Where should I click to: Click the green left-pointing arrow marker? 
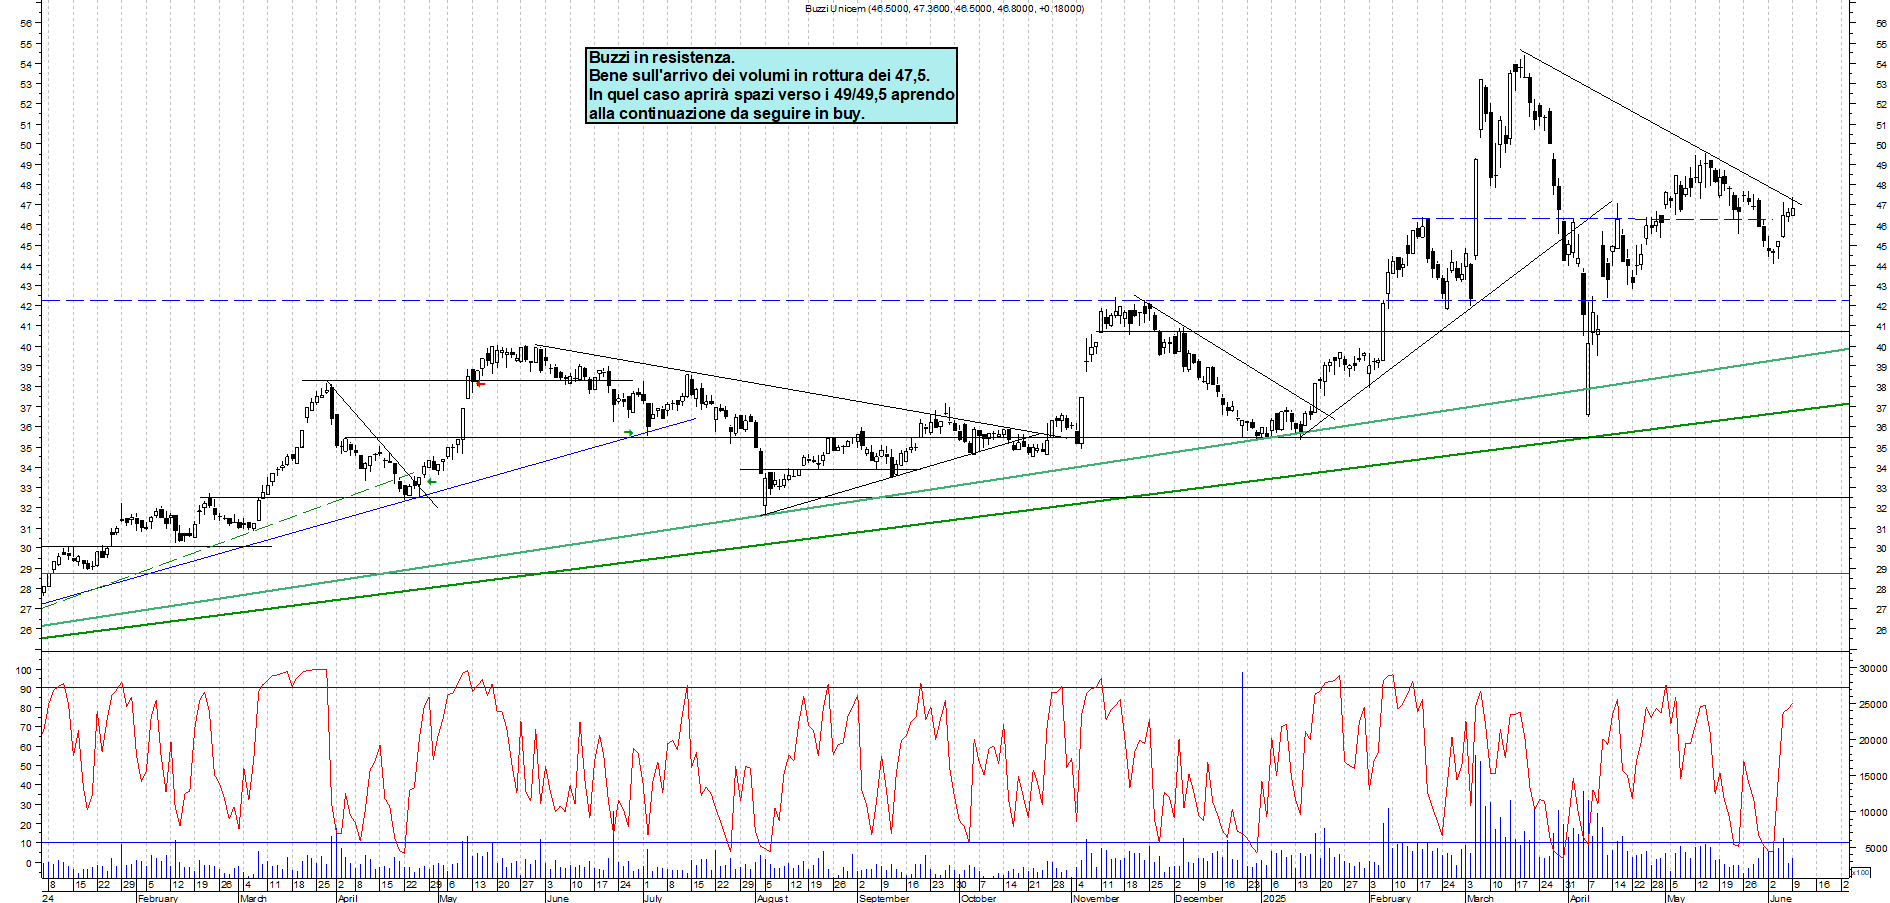point(431,481)
